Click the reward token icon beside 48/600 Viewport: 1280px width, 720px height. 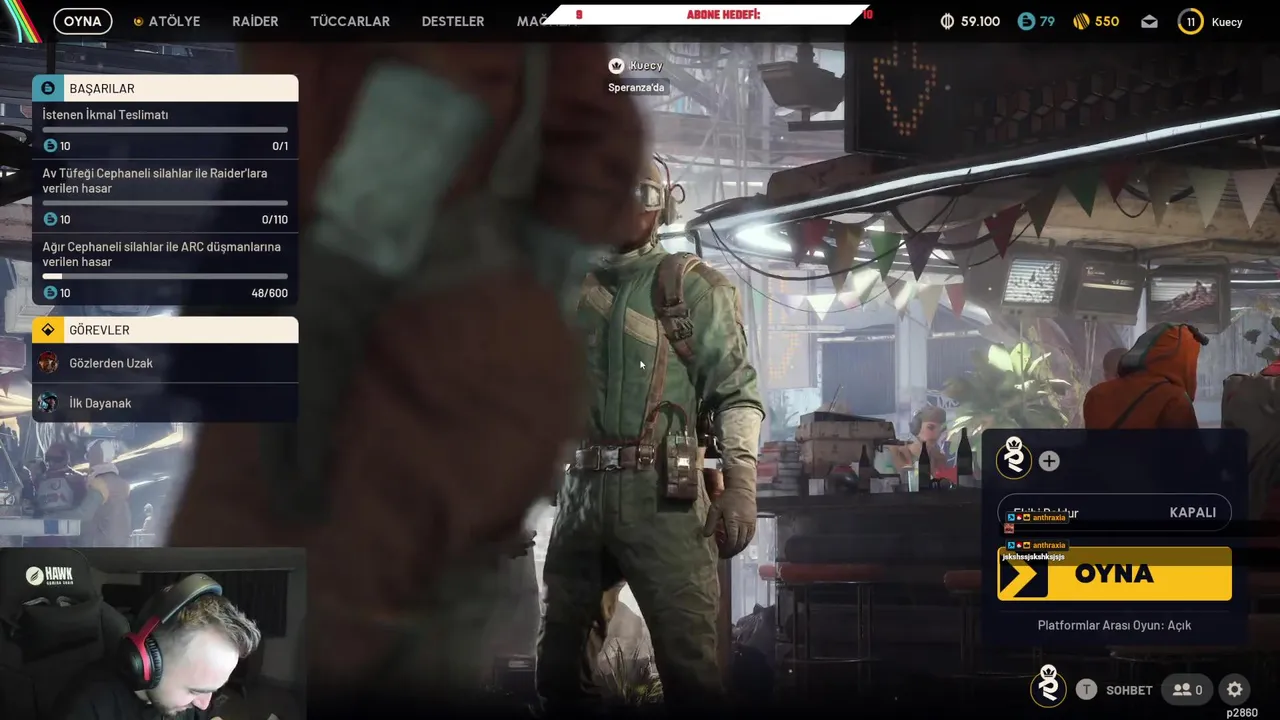pos(50,293)
